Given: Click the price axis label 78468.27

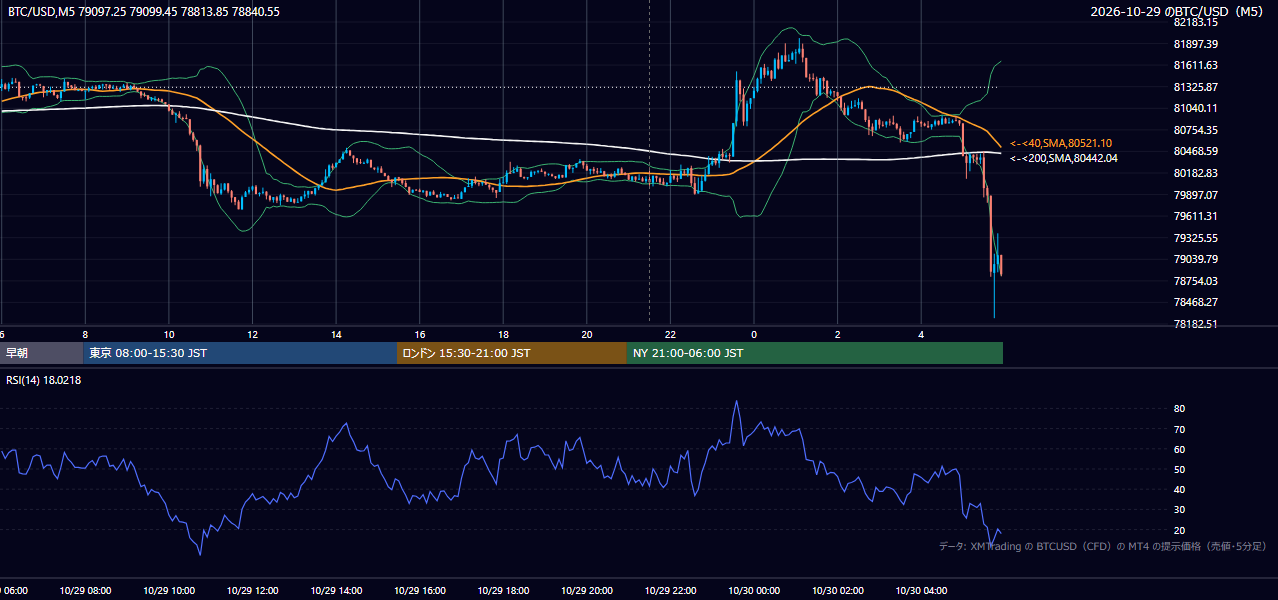Looking at the screenshot, I should click(1195, 302).
